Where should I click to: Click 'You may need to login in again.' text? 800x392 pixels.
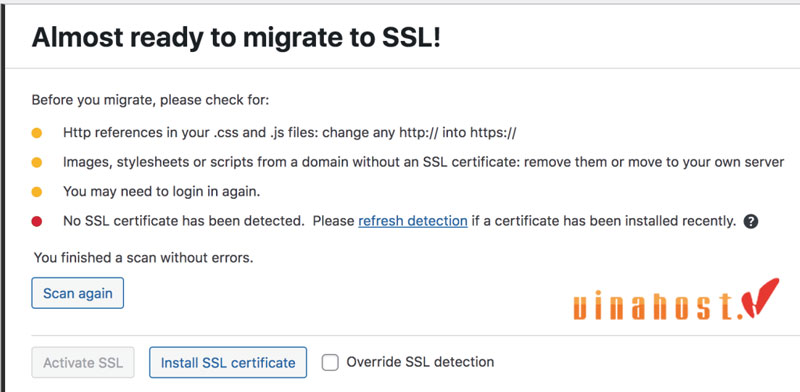(162, 192)
